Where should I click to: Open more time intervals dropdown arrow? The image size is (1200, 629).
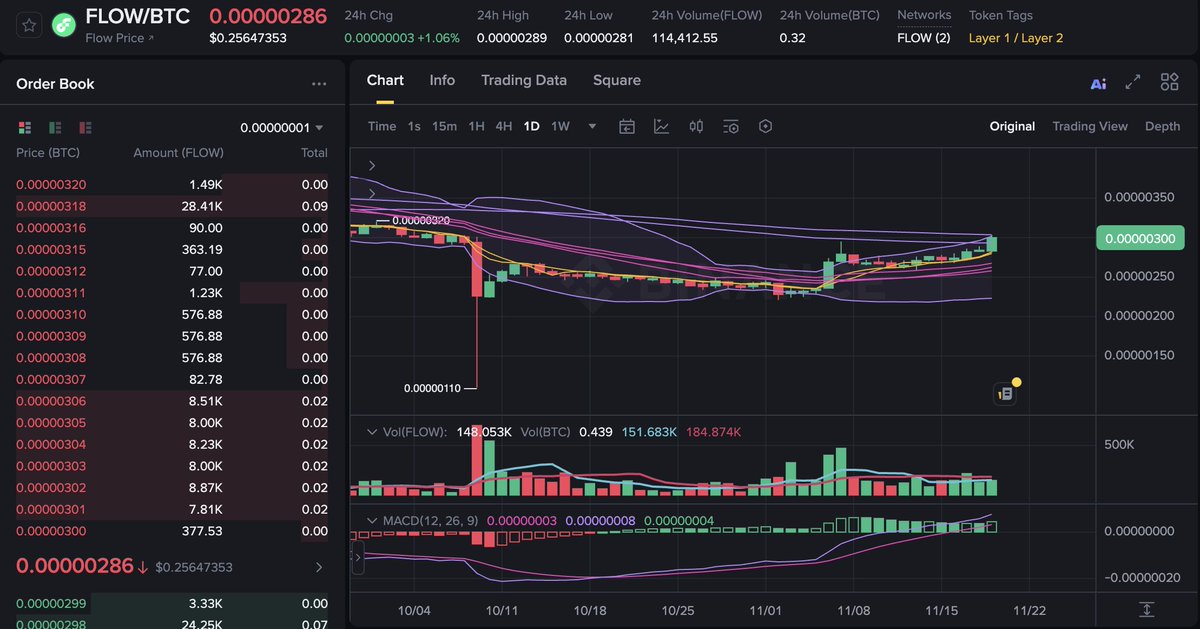(592, 126)
